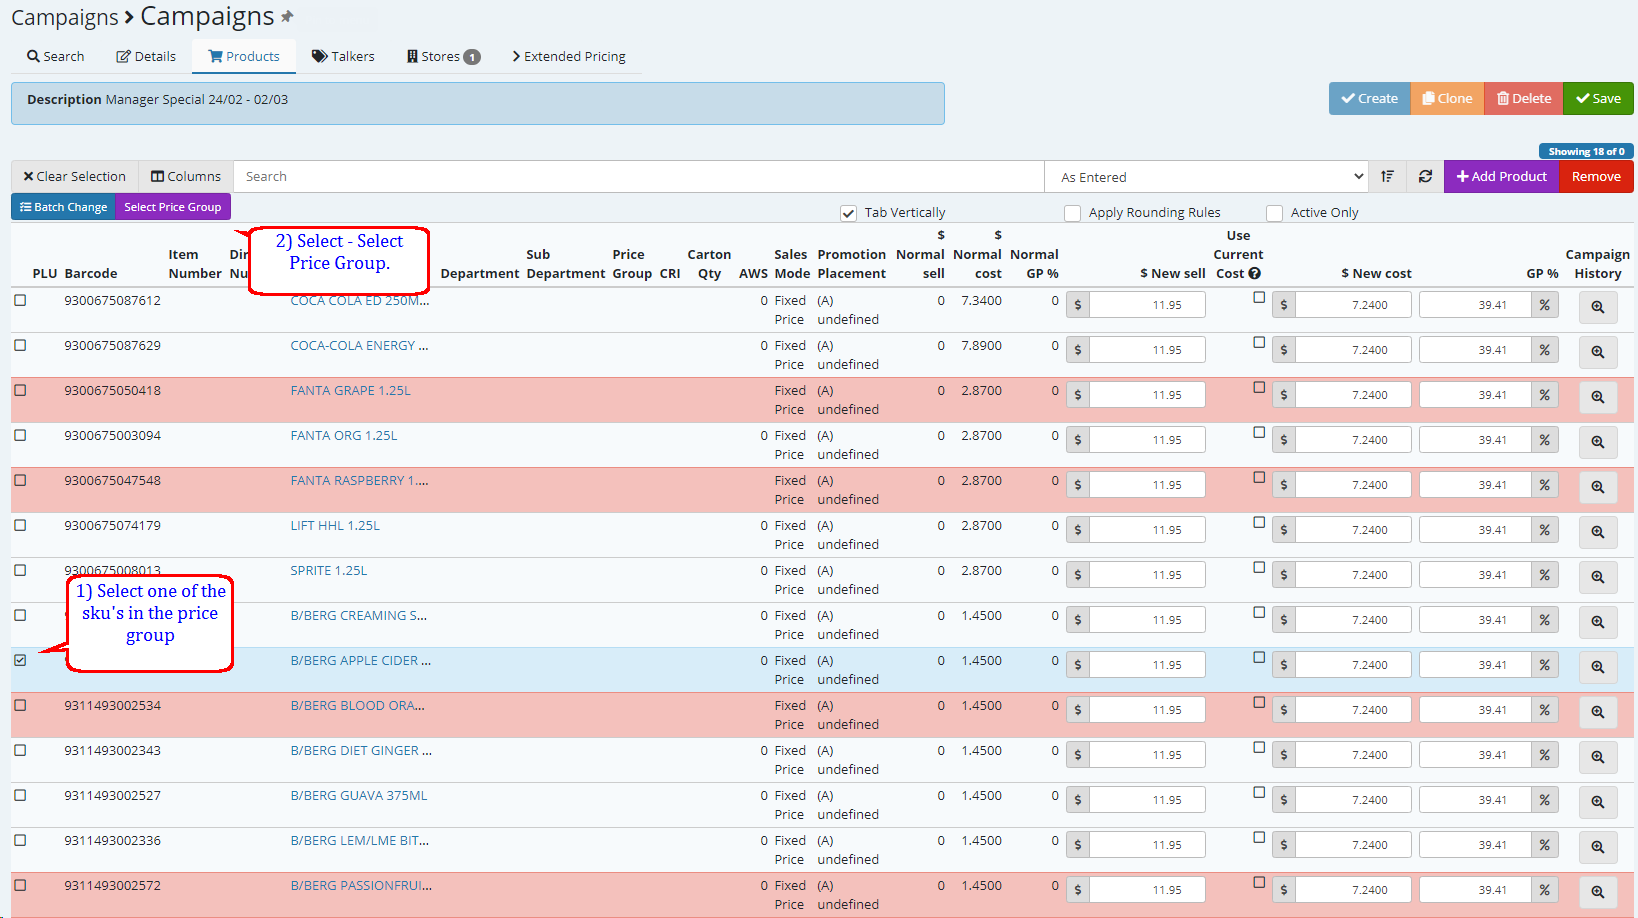The height and width of the screenshot is (918, 1638).
Task: Open the Extended Pricing tab
Action: 569,56
